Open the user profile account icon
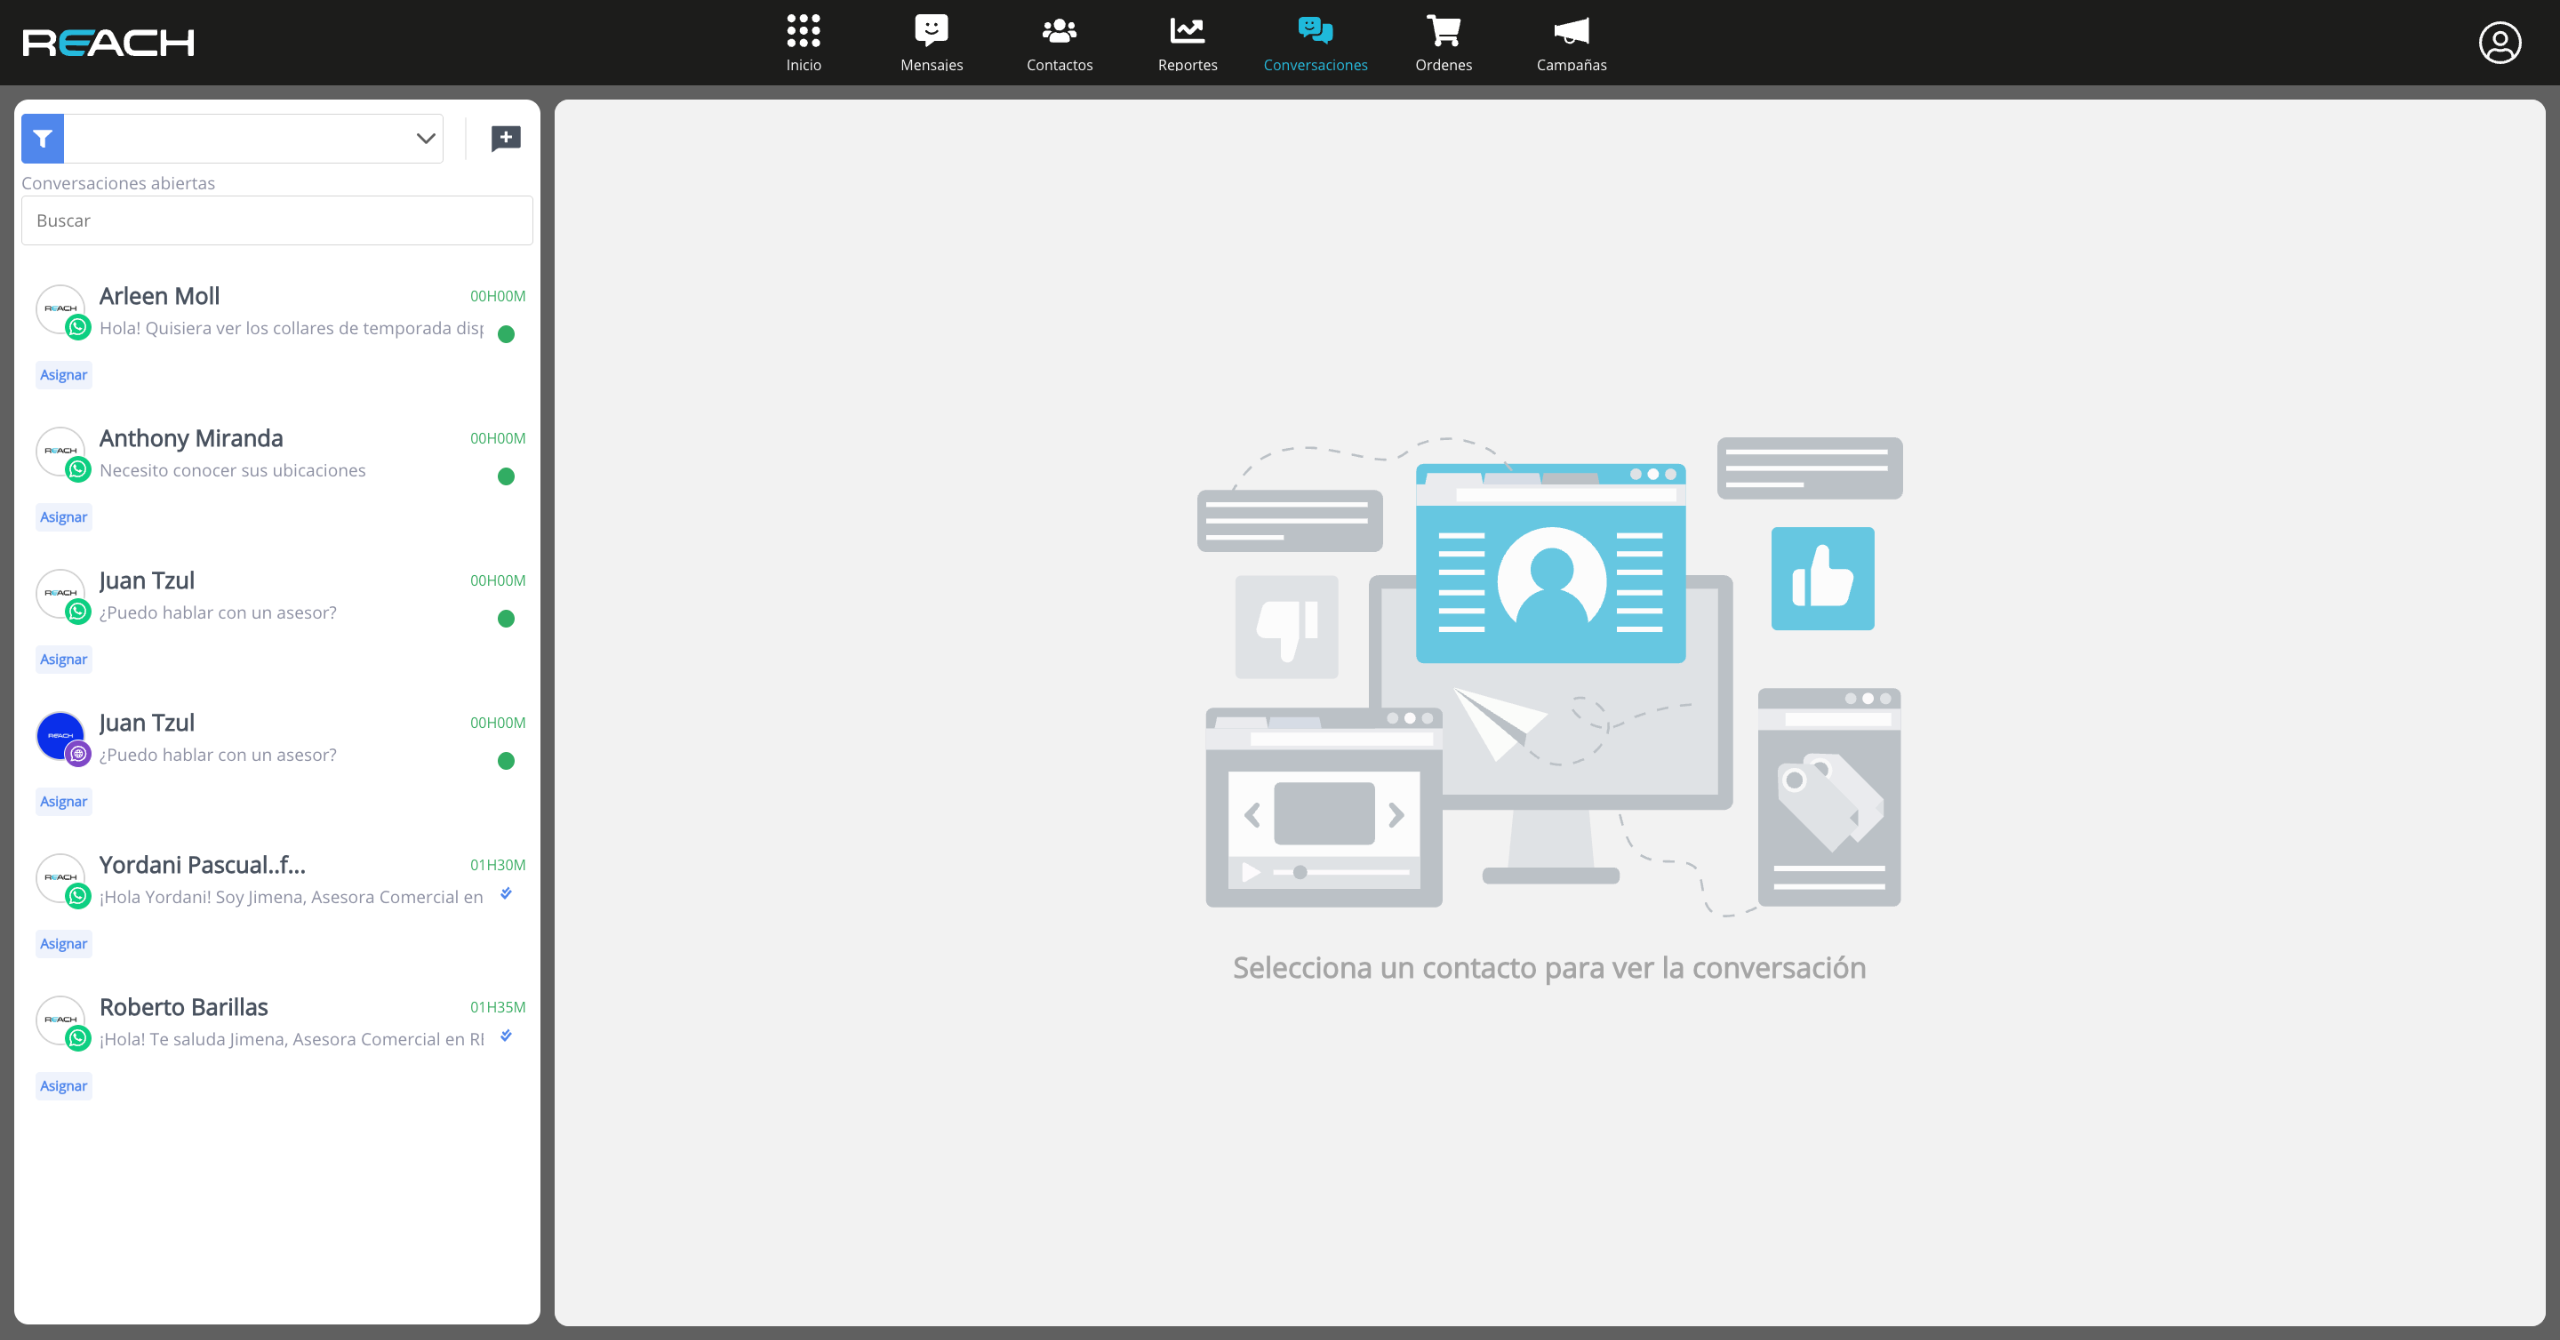Image resolution: width=2560 pixels, height=1340 pixels. [x=2499, y=43]
